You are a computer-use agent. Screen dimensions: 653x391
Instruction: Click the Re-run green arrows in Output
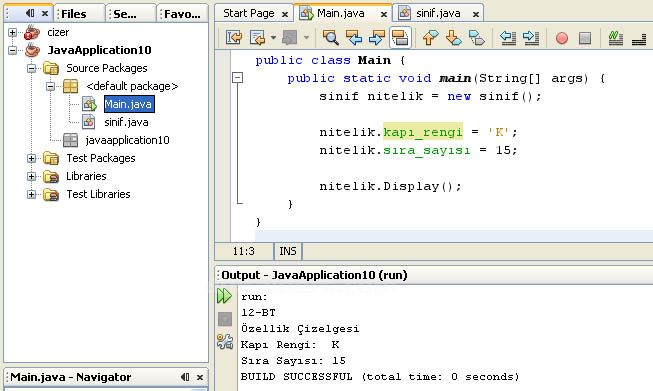coord(224,296)
